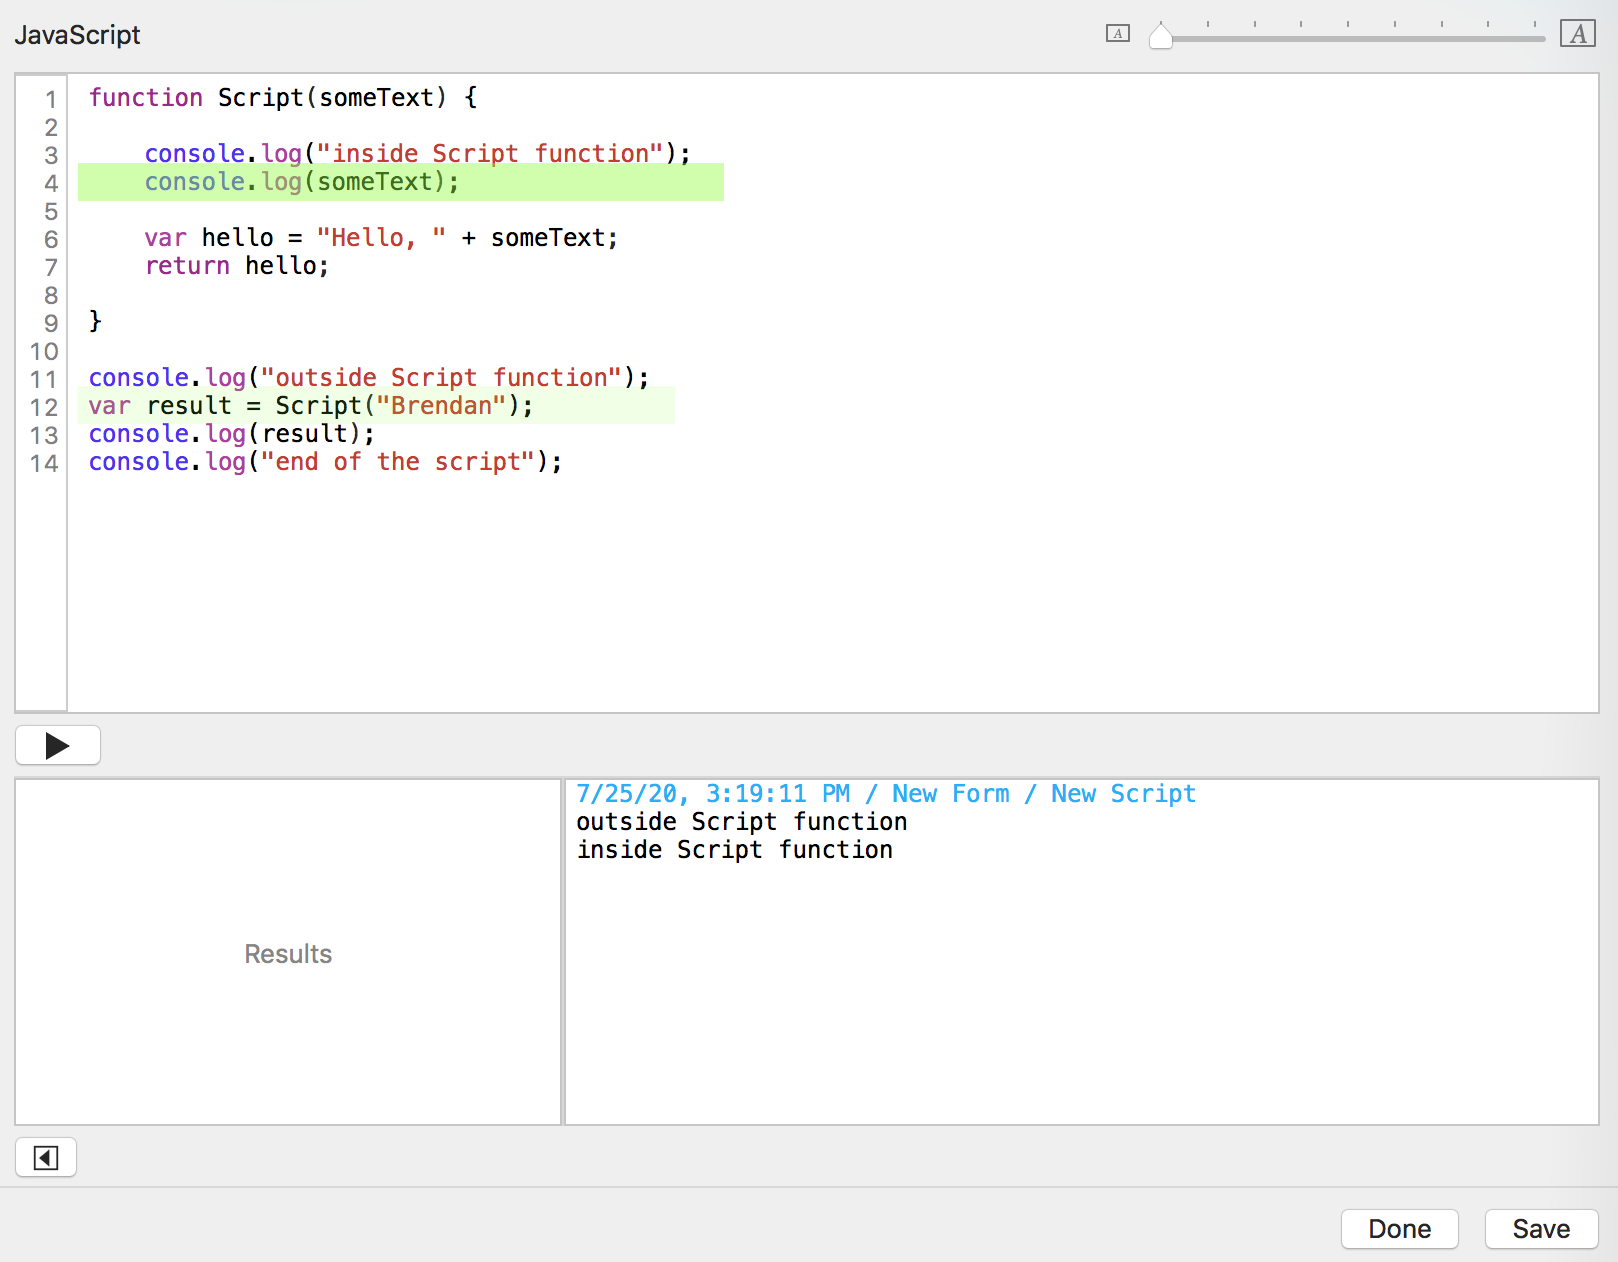Place cursor on the 'return hello;' line
1618x1262 pixels.
pyautogui.click(x=237, y=266)
